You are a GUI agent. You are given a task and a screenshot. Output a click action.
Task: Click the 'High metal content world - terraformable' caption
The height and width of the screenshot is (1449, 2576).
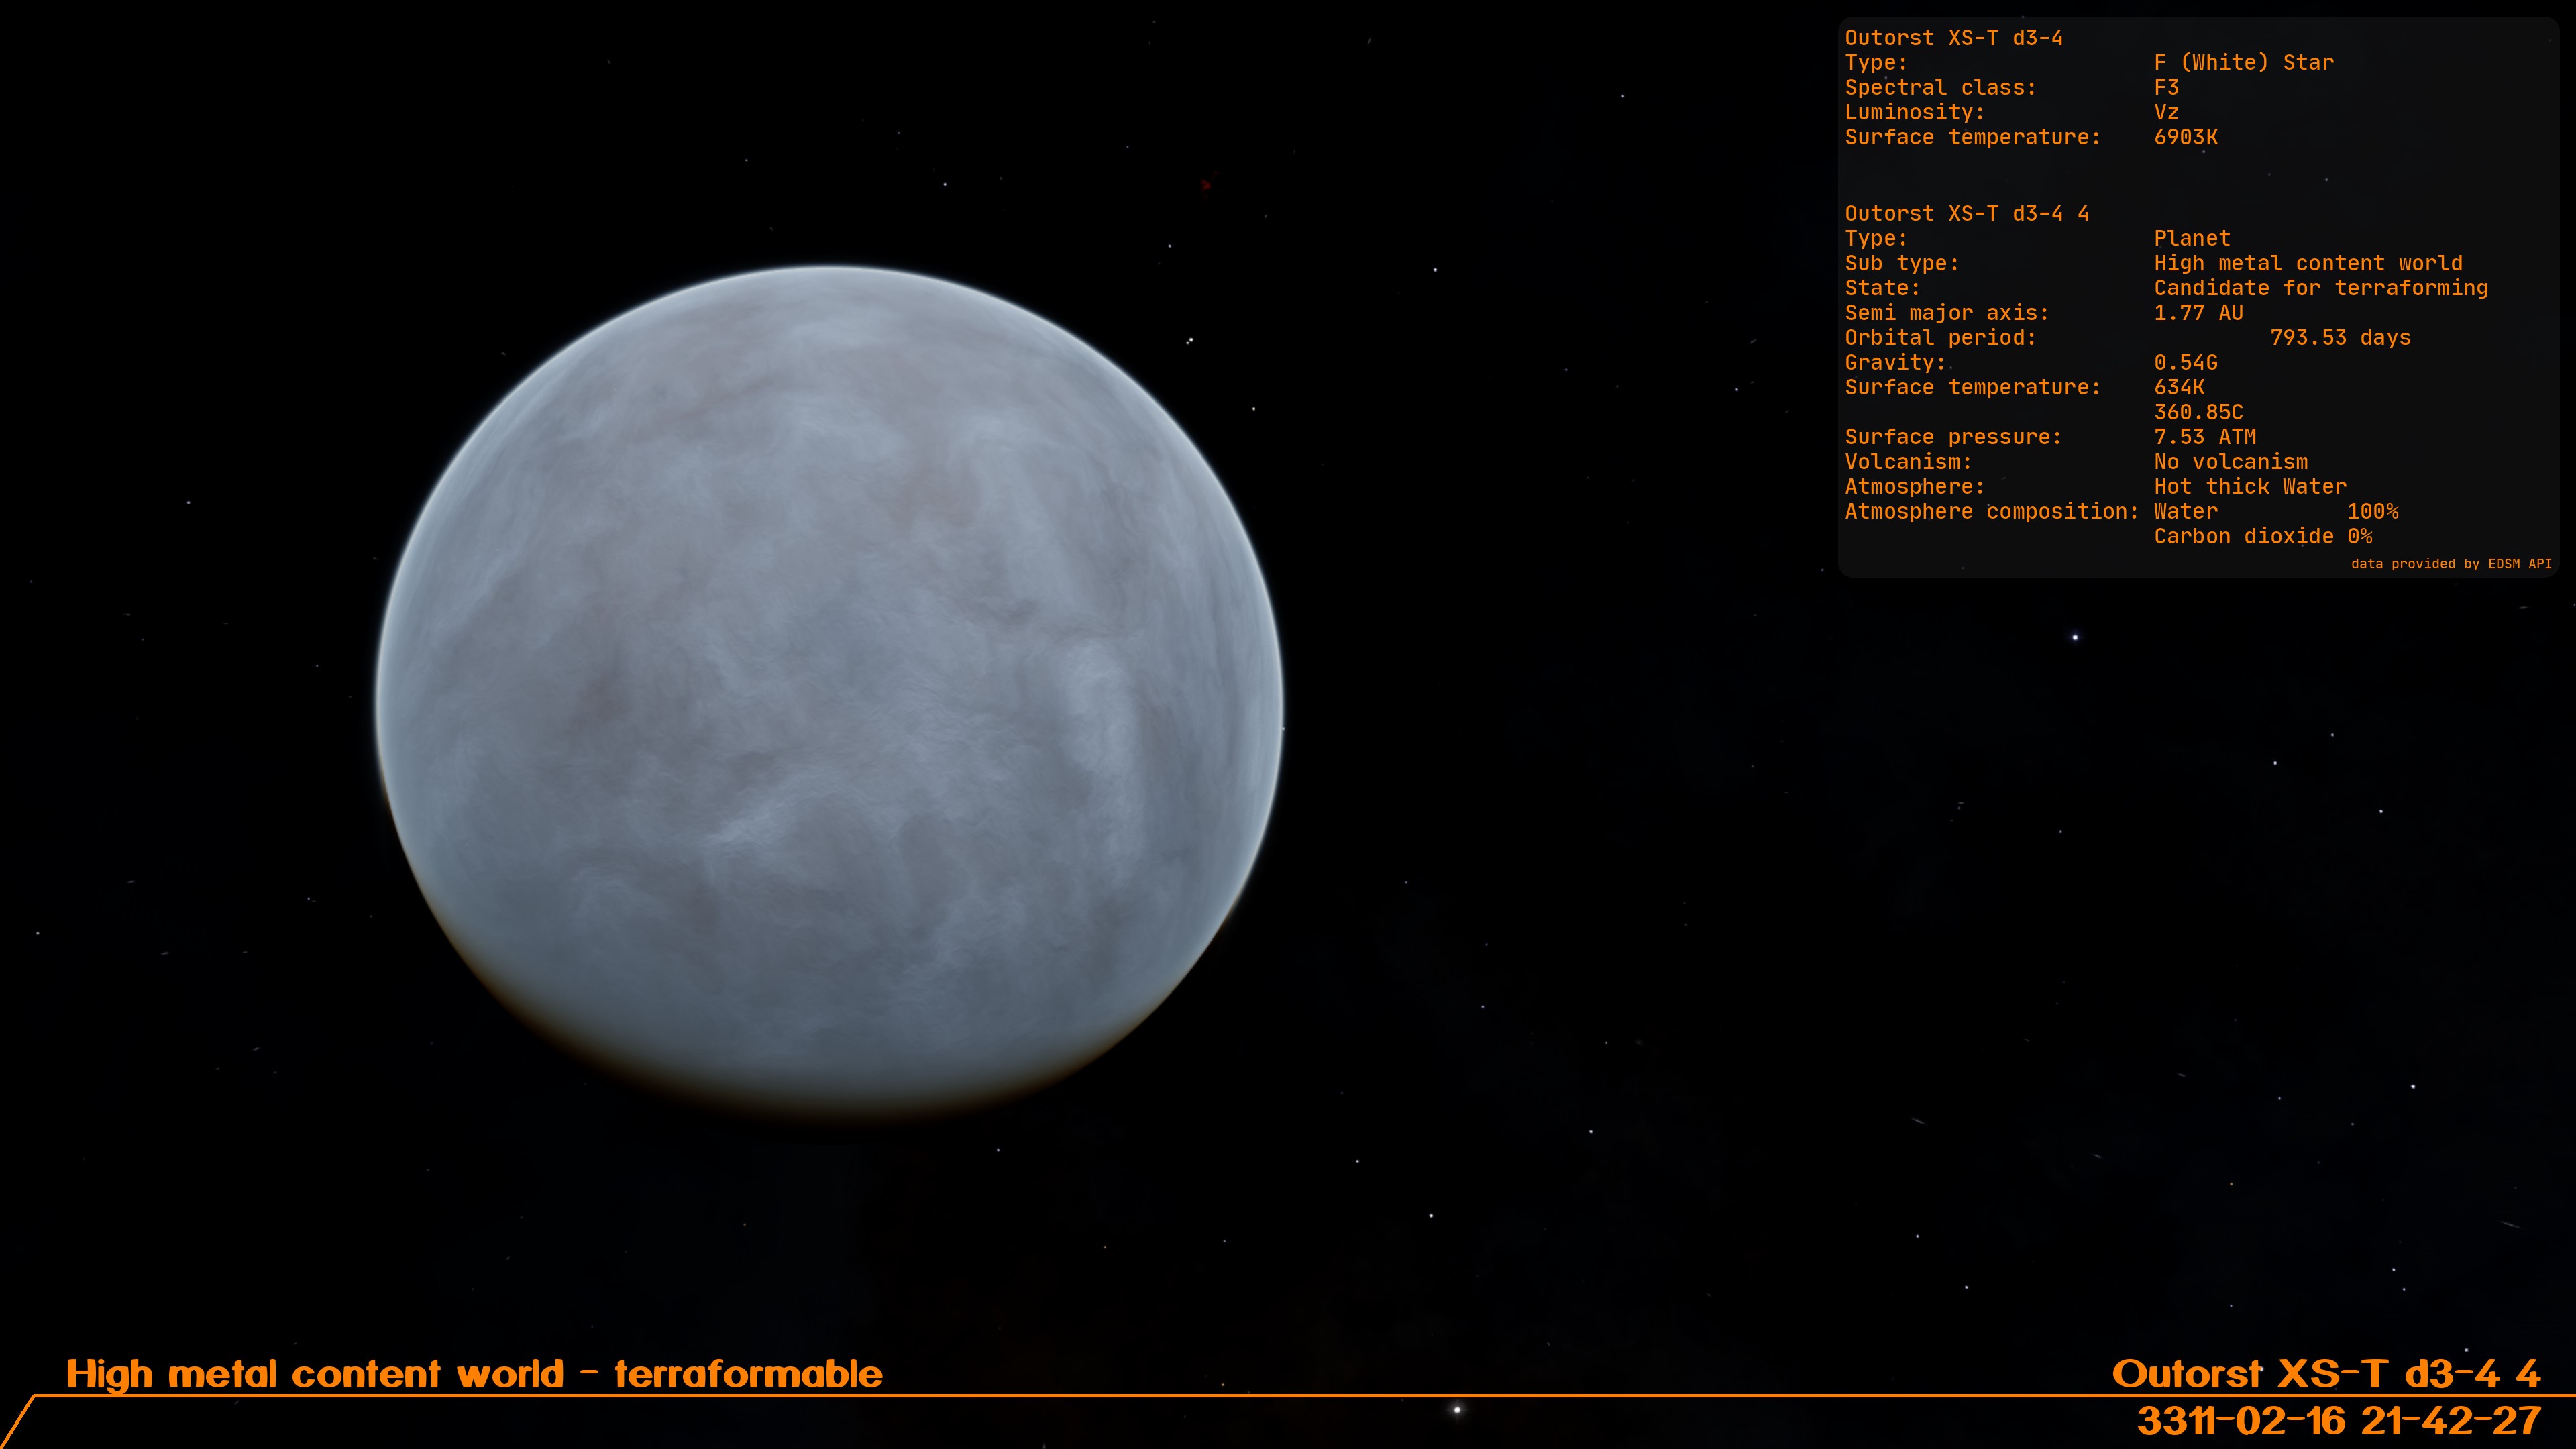point(474,1374)
